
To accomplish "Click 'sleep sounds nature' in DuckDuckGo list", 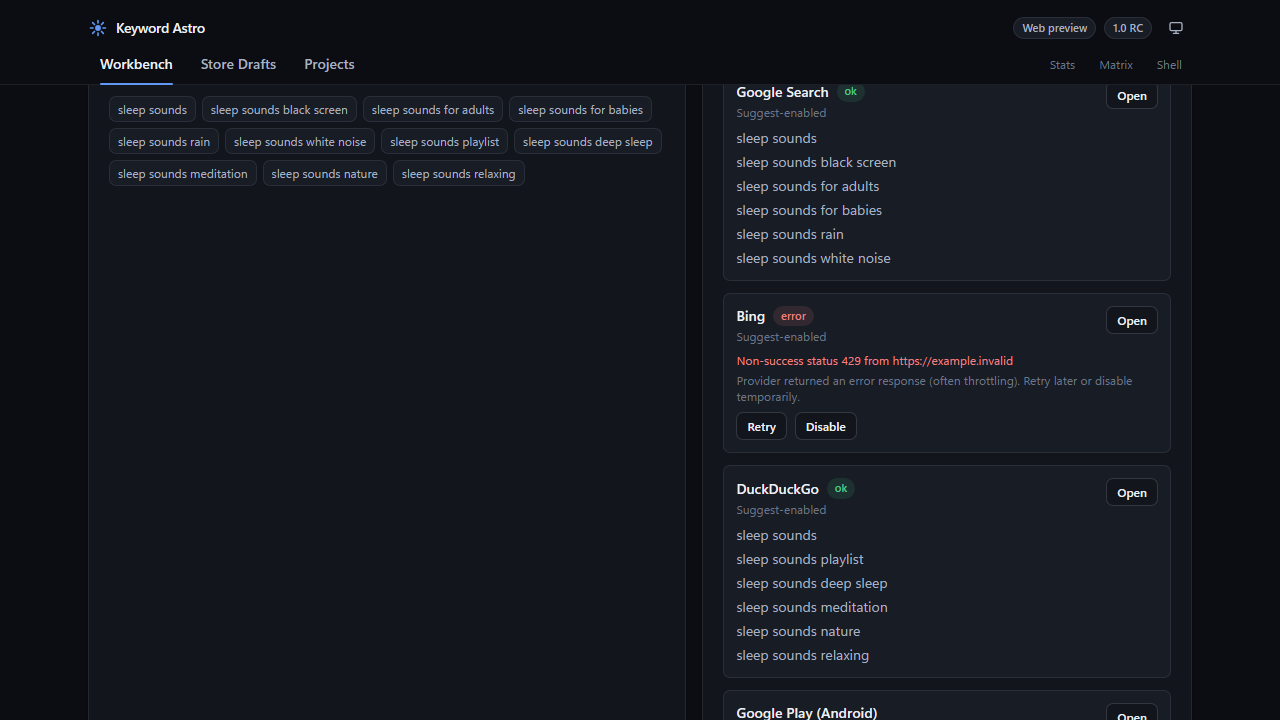I will click(x=798, y=631).
